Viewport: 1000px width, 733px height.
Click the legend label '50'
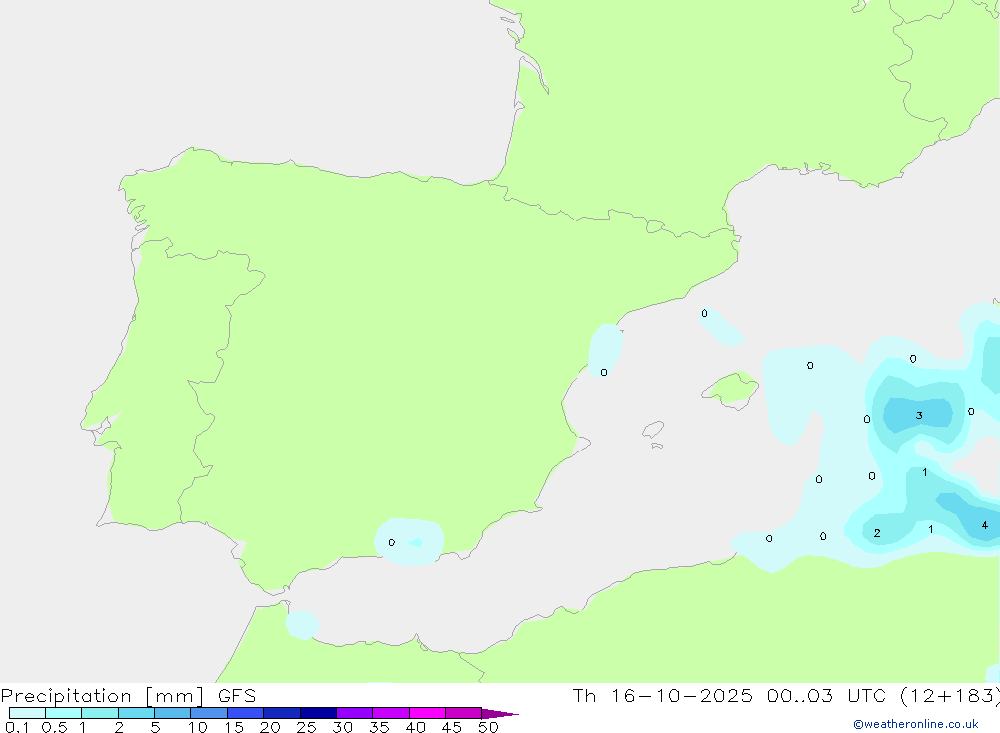pyautogui.click(x=488, y=727)
